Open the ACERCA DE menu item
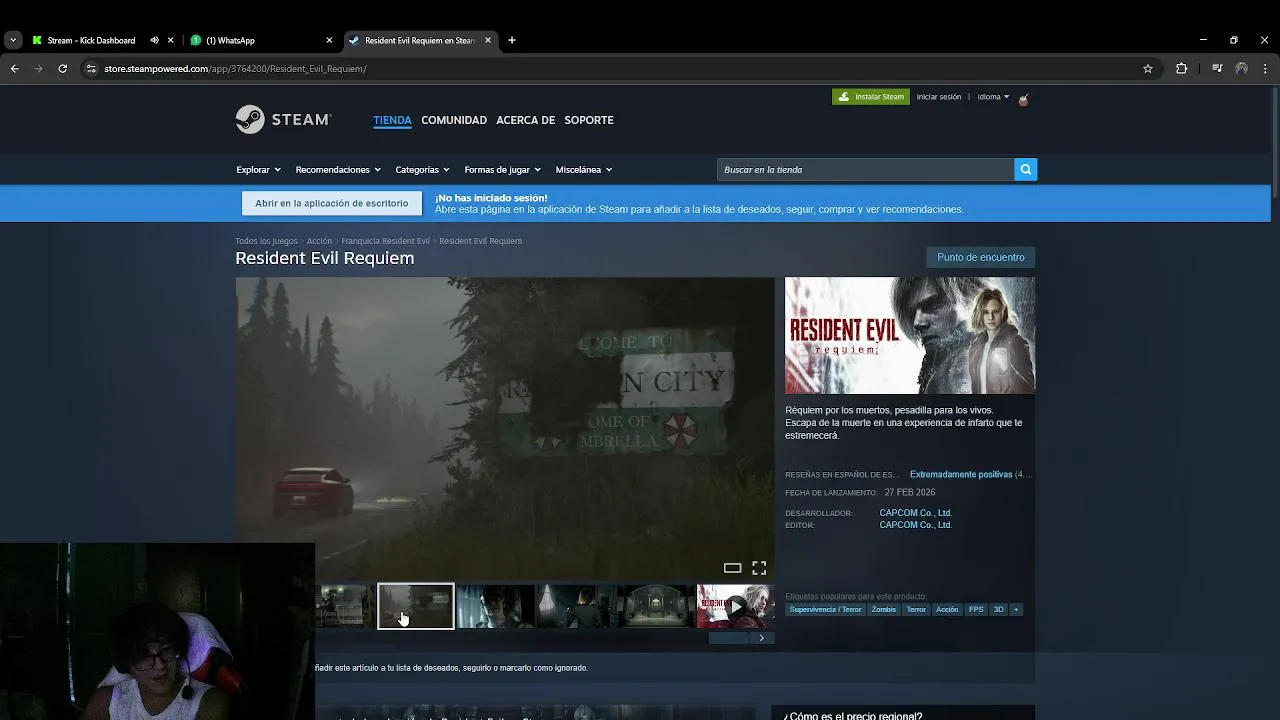 pos(525,120)
